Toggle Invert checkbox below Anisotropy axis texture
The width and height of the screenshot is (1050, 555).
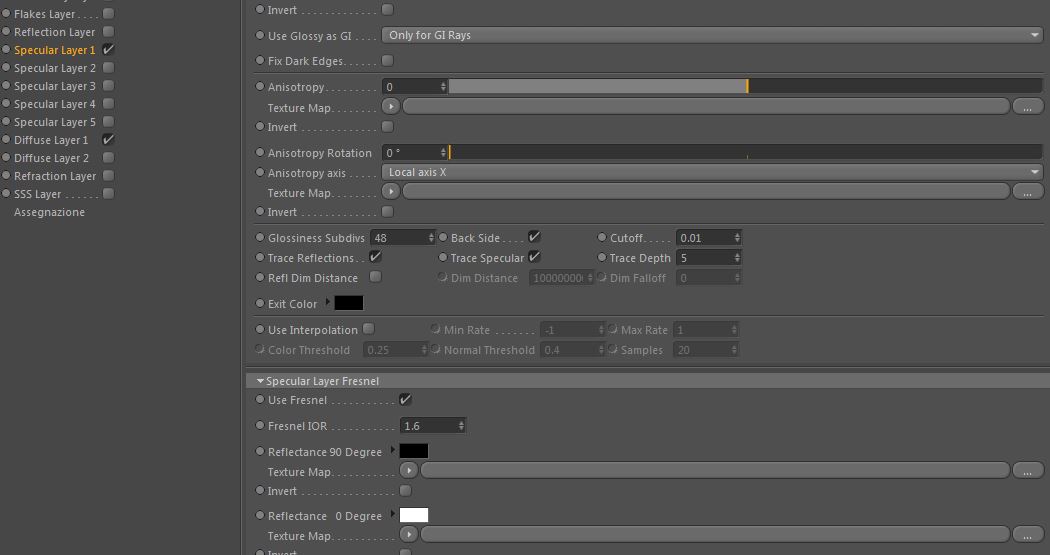387,212
